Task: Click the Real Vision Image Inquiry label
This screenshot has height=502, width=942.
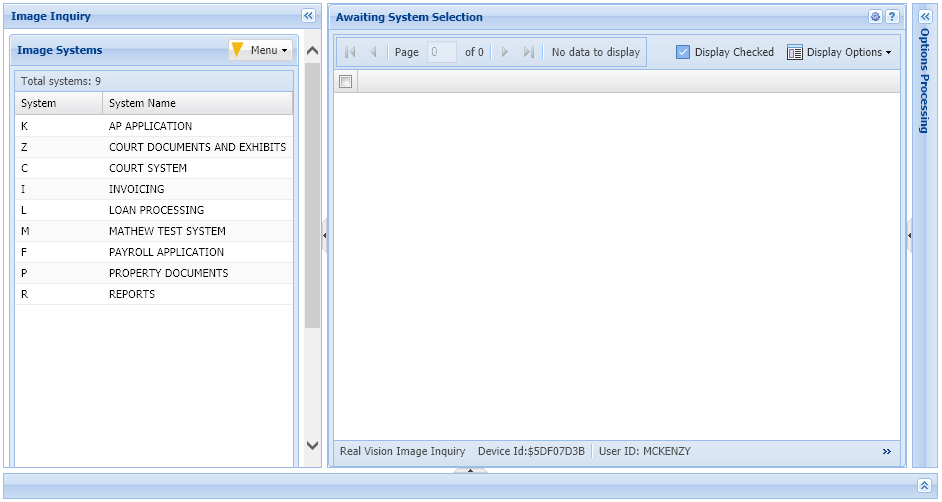Action: pos(403,451)
